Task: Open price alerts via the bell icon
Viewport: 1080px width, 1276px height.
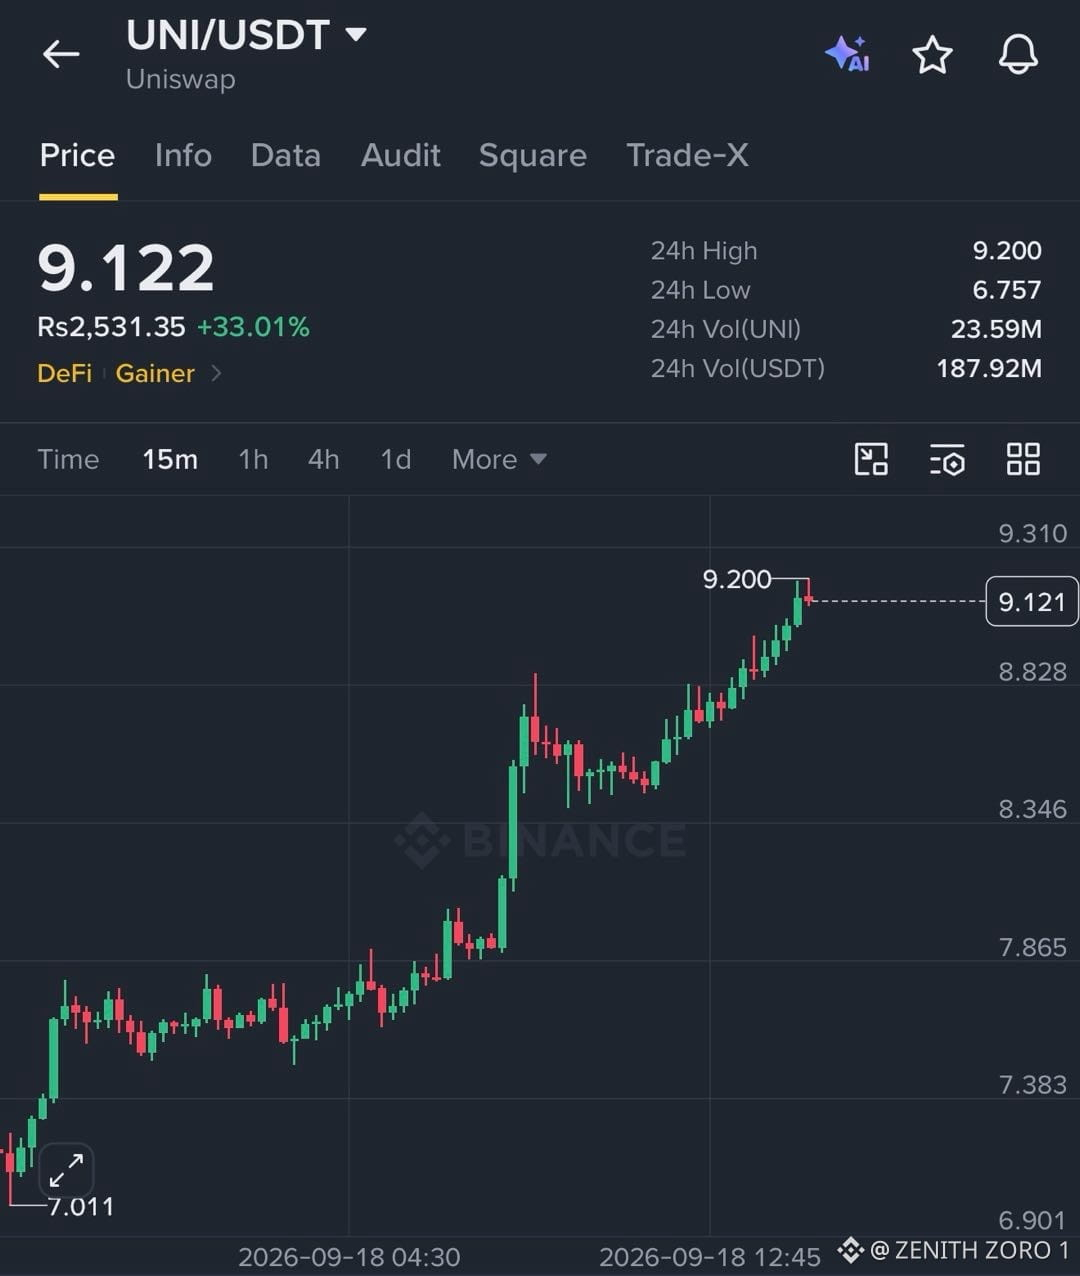Action: [1018, 54]
